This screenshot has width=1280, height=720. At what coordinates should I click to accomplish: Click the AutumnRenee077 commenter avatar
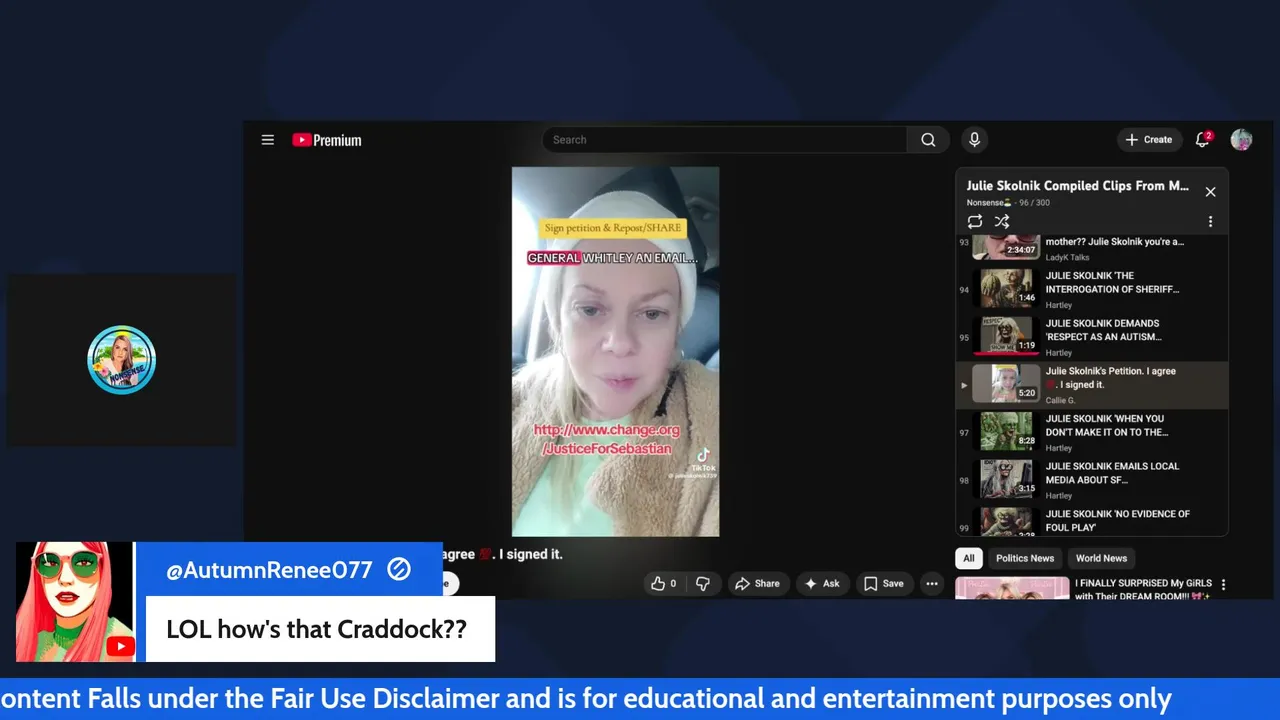[75, 602]
